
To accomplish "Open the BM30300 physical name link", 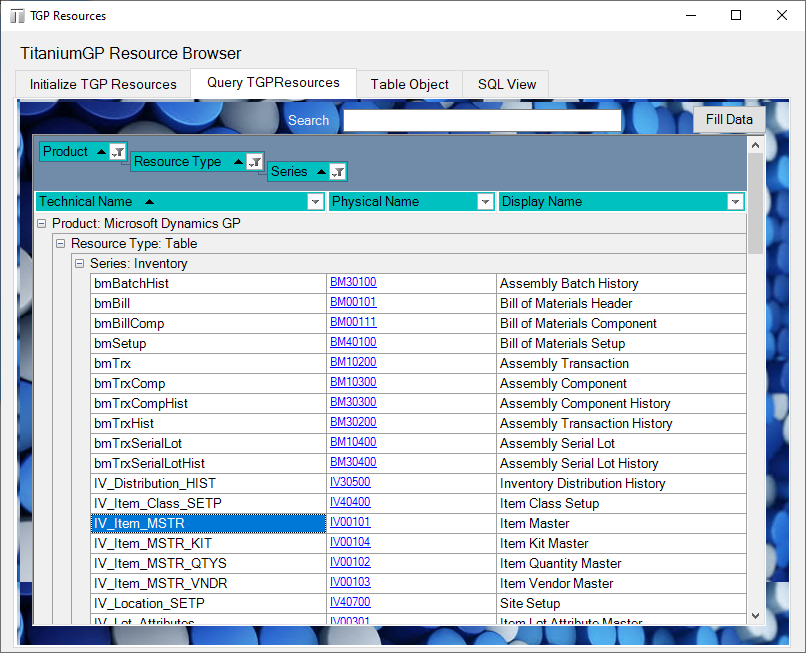I will click(x=353, y=402).
